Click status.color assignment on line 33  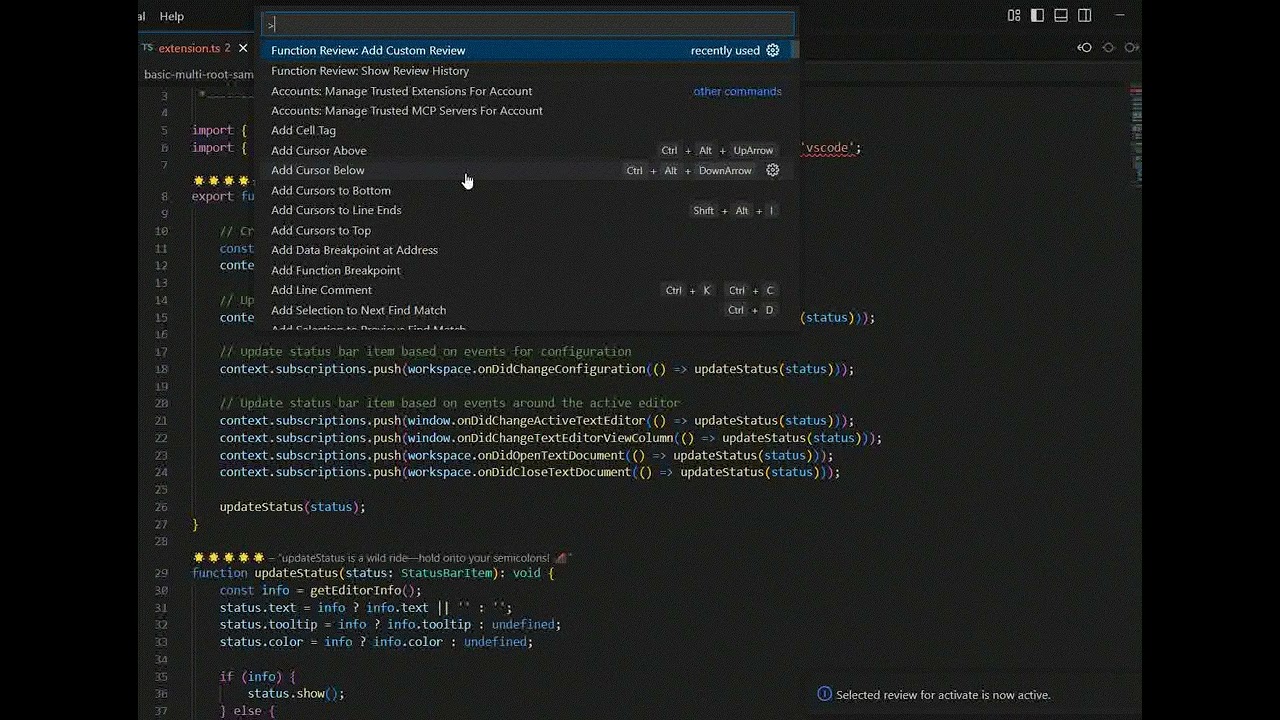pyautogui.click(x=376, y=641)
